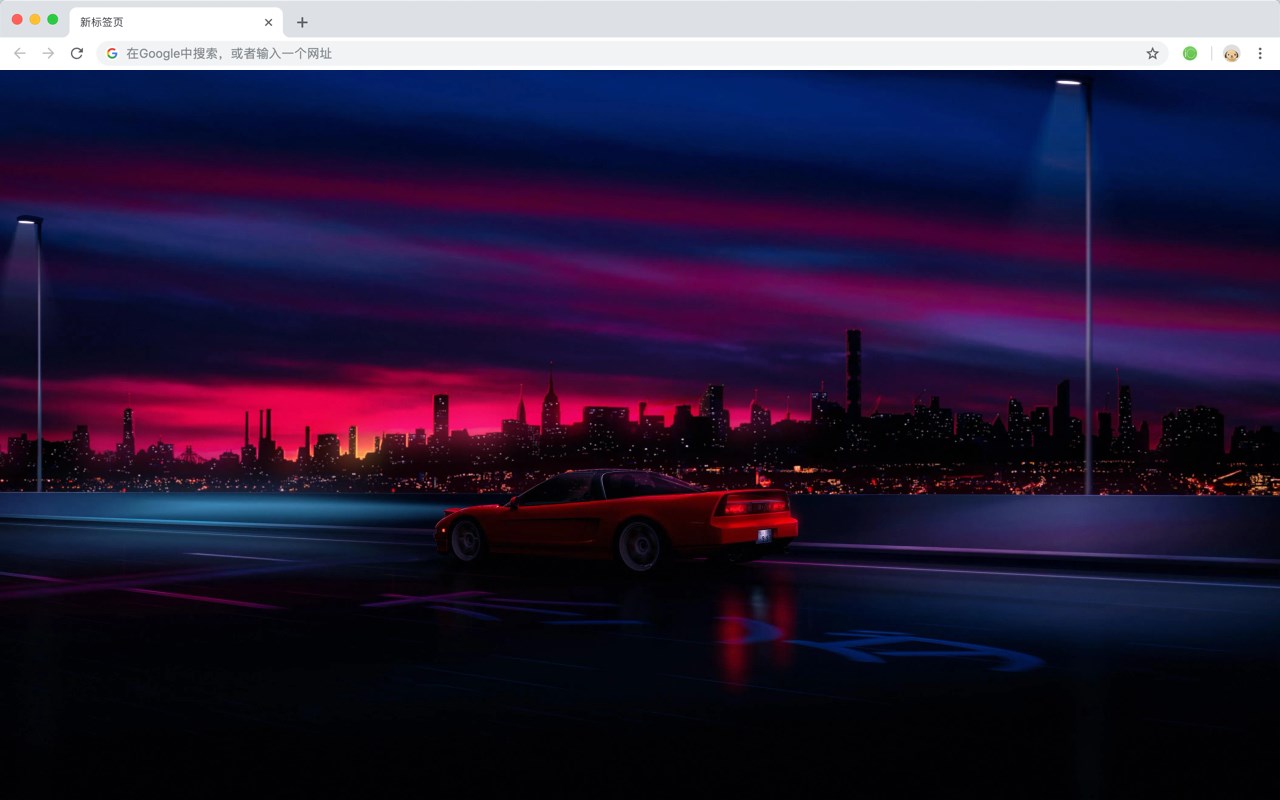Open Chrome's three-dot menu
Image resolution: width=1280 pixels, height=800 pixels.
(1260, 53)
